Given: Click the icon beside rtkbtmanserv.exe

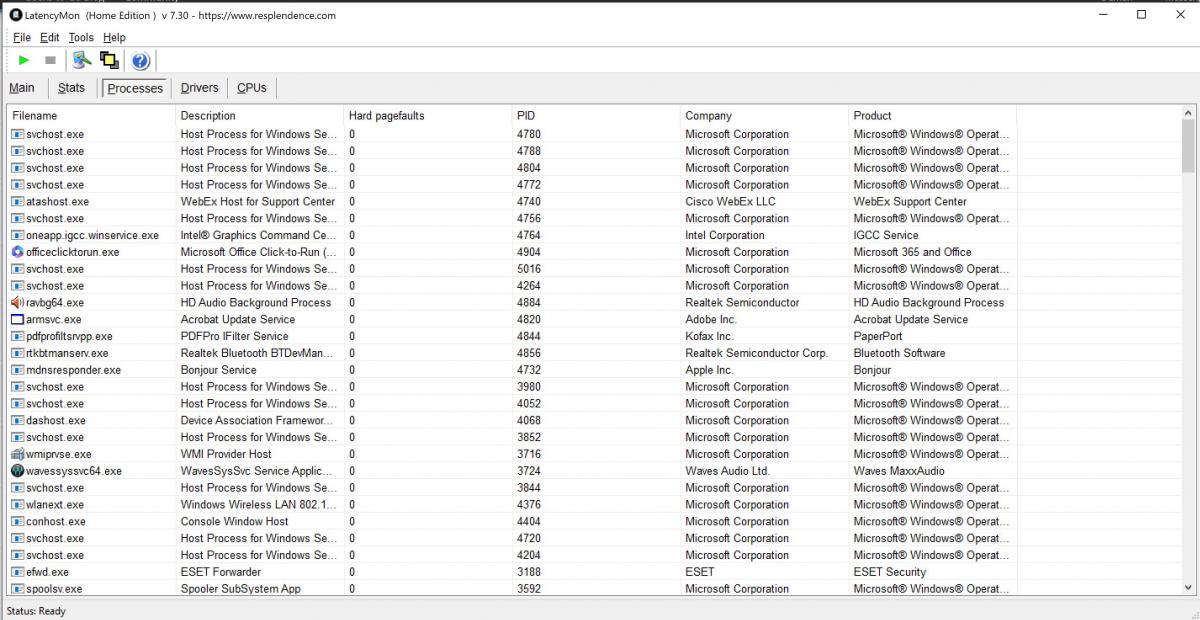Looking at the screenshot, I should (x=17, y=354).
